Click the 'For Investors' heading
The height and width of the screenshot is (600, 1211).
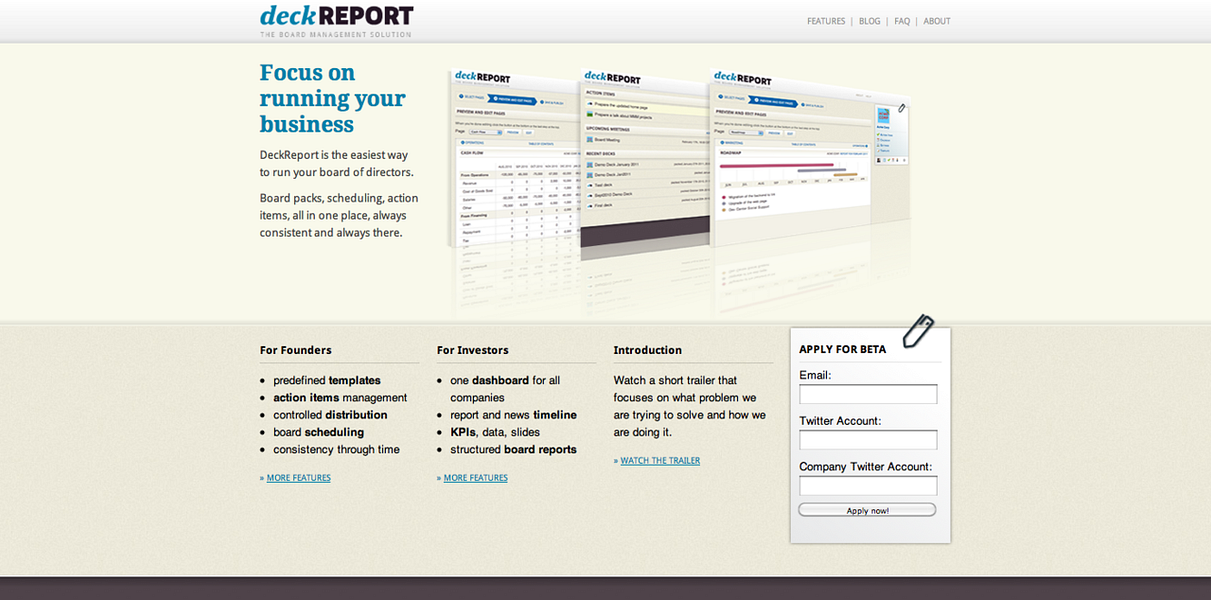tap(472, 350)
